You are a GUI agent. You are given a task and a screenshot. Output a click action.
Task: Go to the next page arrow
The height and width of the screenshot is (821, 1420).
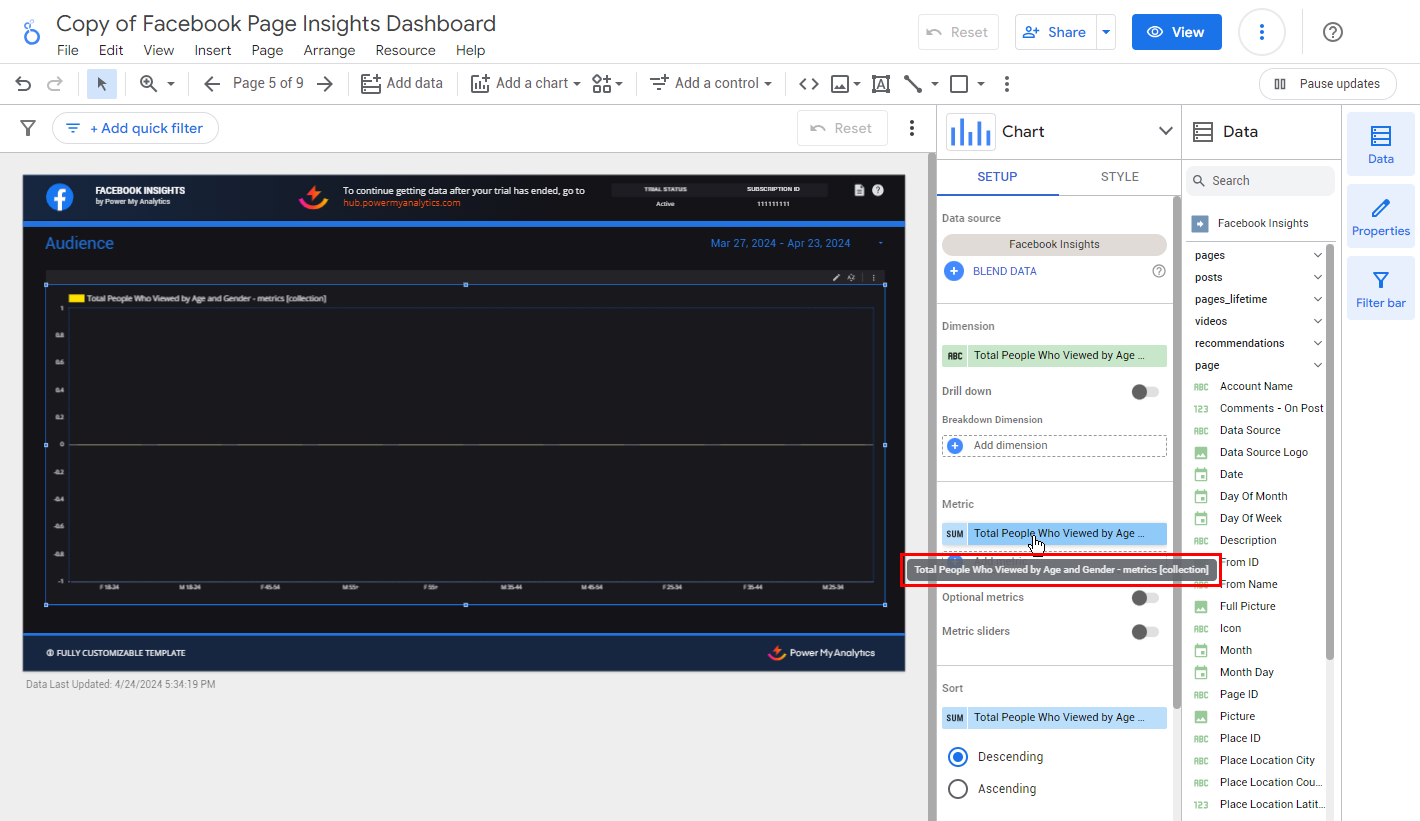coord(324,84)
